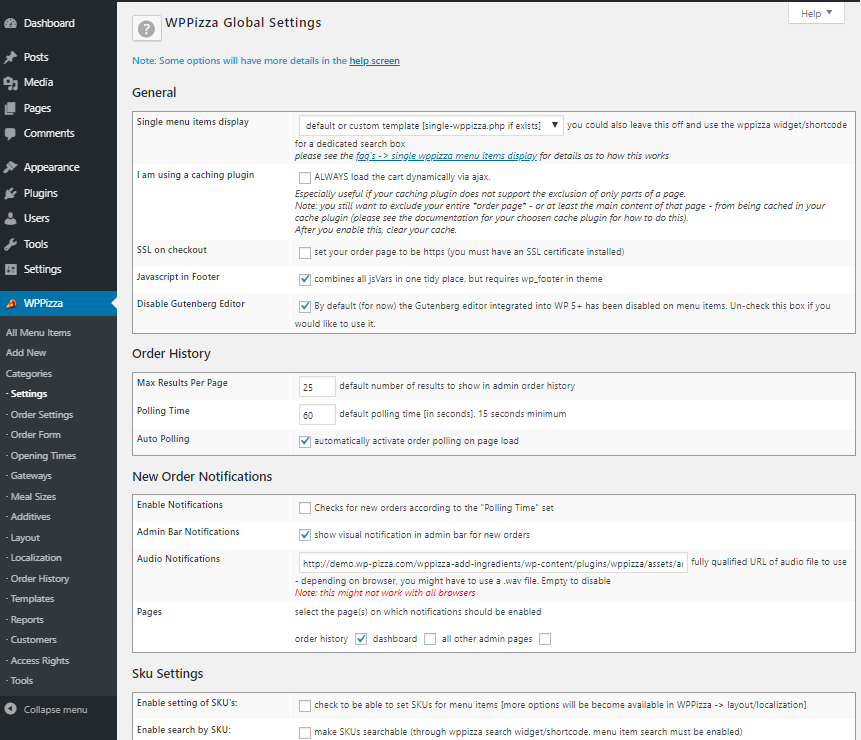The height and width of the screenshot is (740, 861).
Task: Enable SSL on checkout checkbox
Action: click(x=305, y=252)
